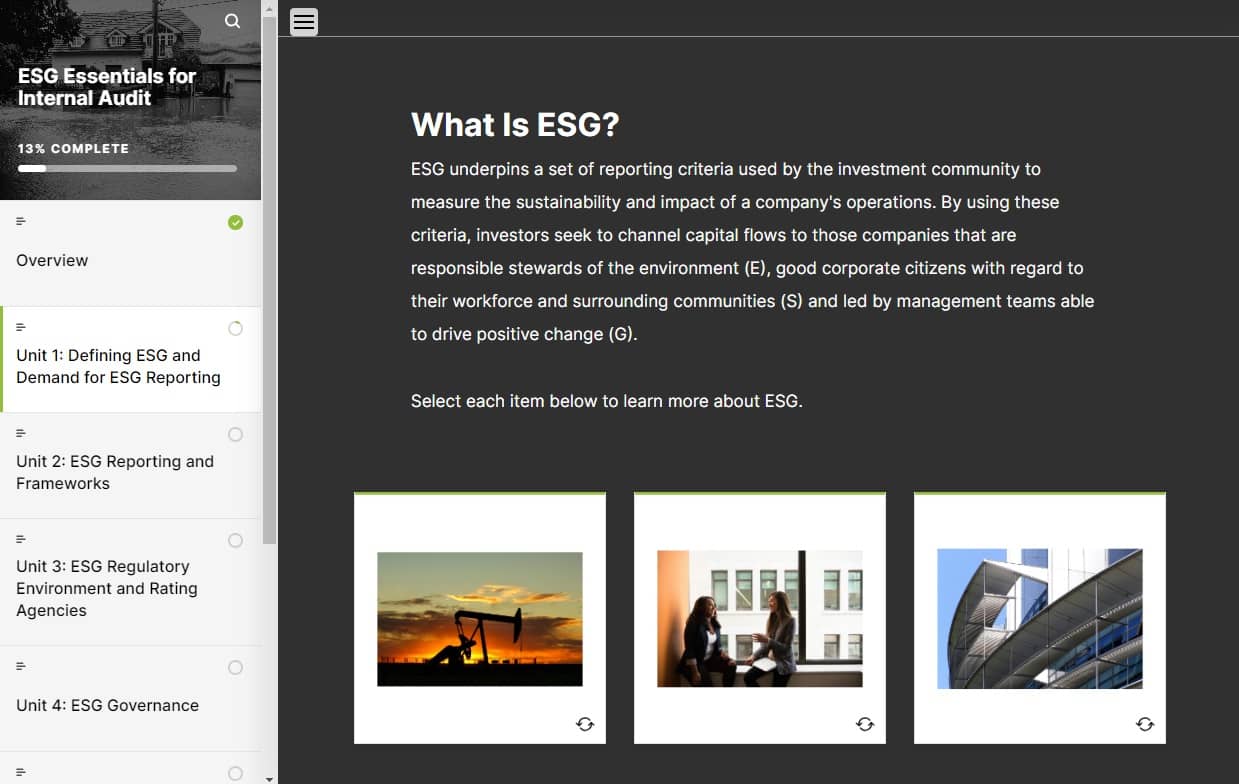This screenshot has width=1239, height=784.
Task: Select the two women talking image
Action: point(760,619)
